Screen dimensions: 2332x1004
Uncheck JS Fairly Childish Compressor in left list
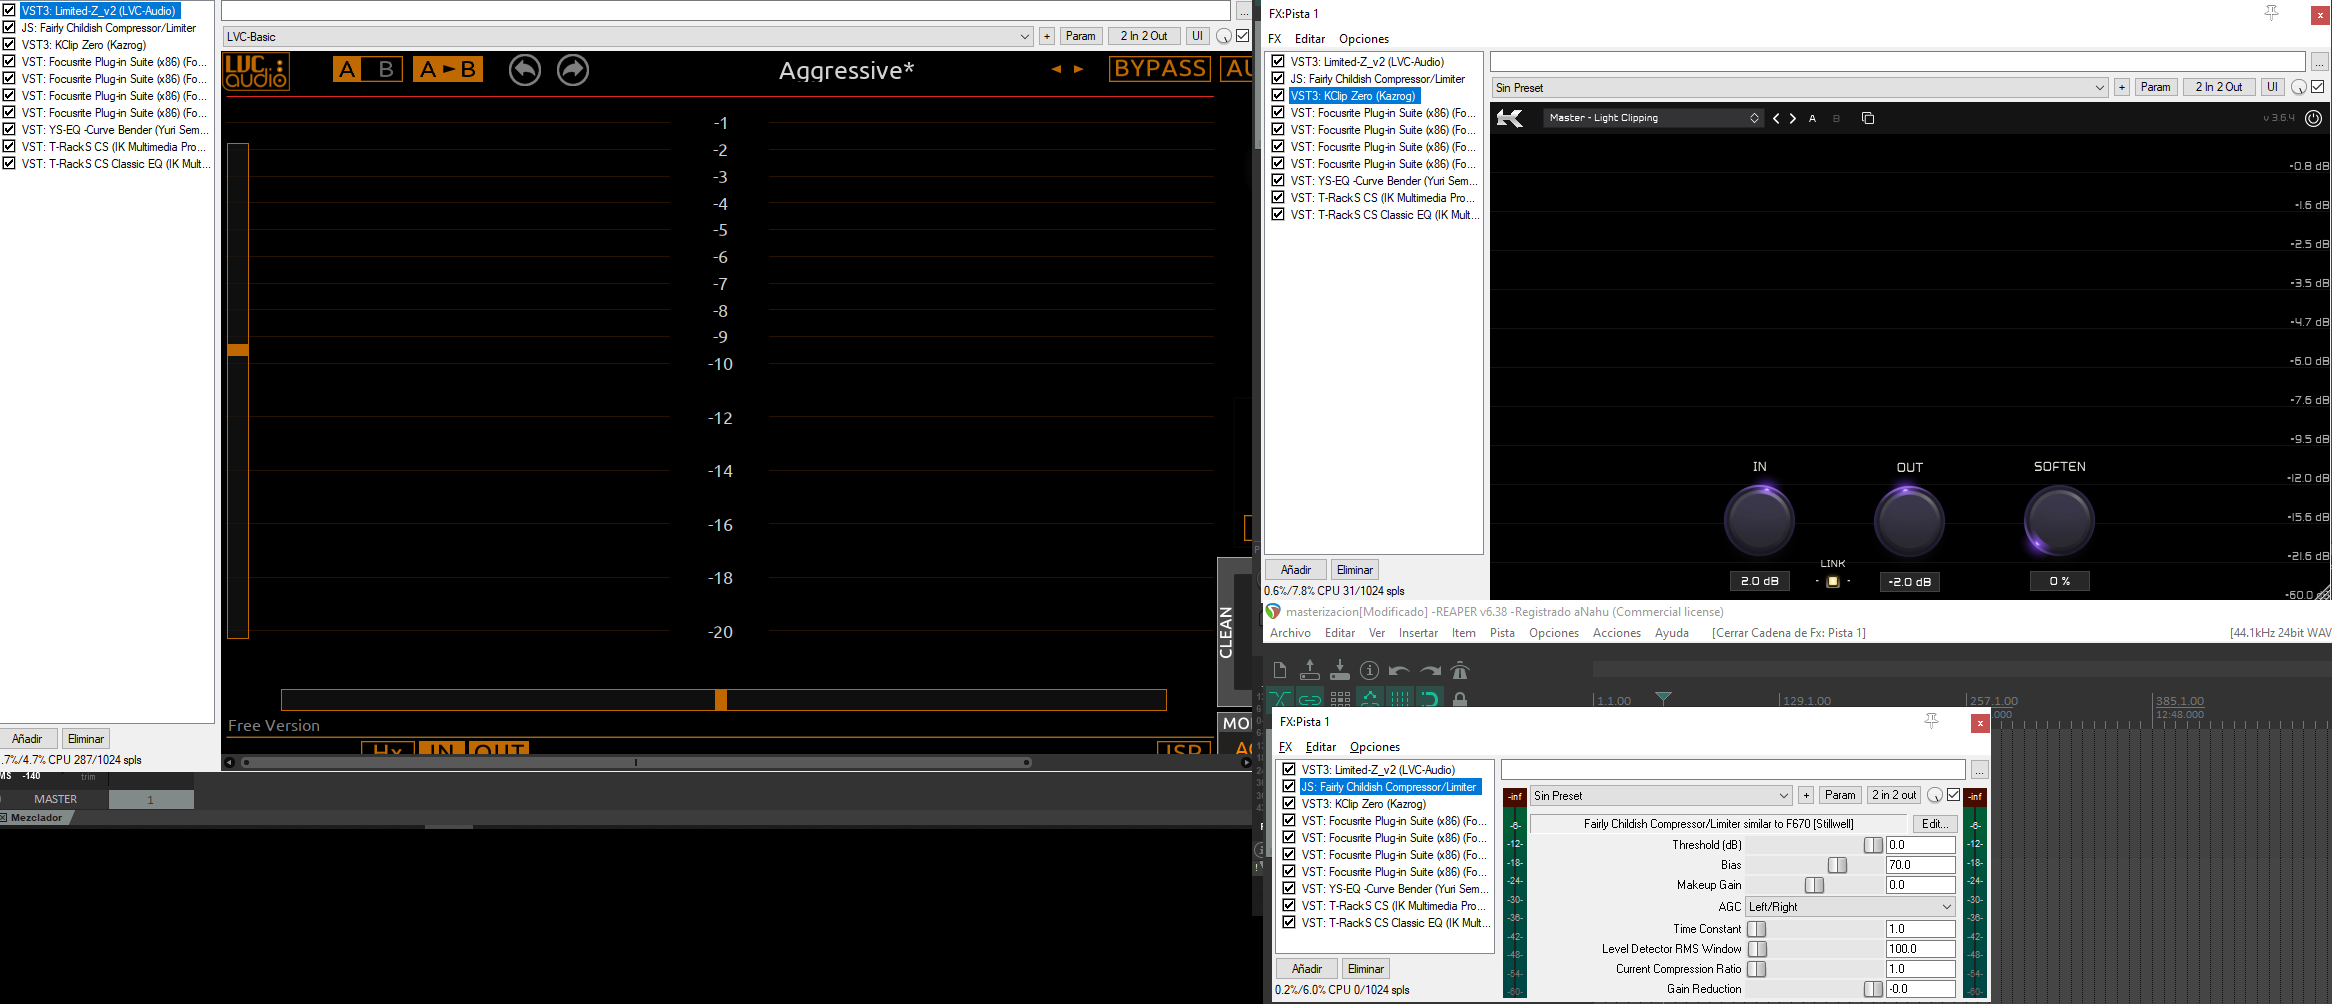(9, 27)
